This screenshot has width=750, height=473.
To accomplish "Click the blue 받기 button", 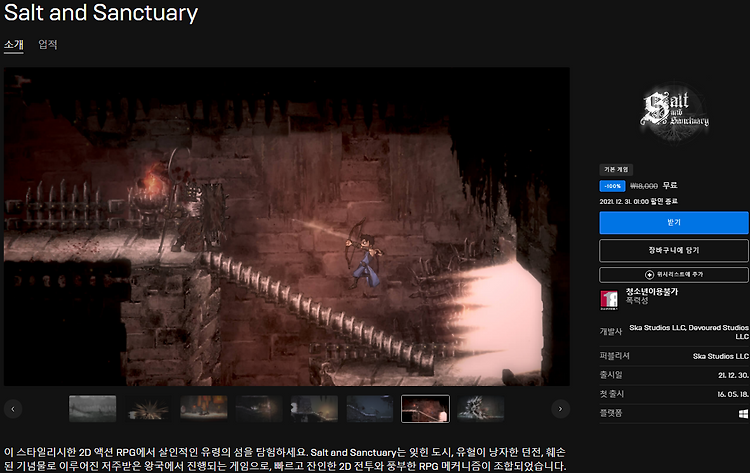I will (x=673, y=223).
